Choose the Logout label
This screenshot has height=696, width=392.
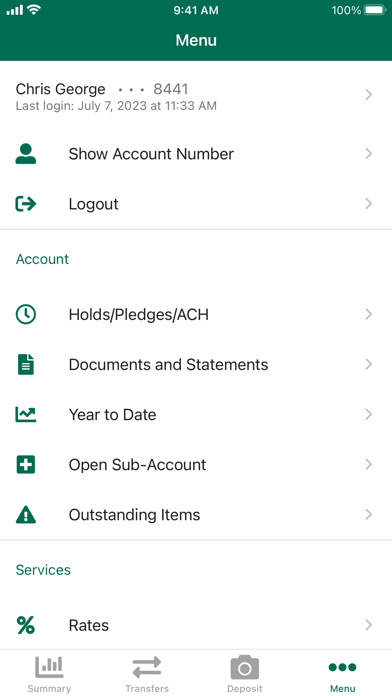click(93, 204)
